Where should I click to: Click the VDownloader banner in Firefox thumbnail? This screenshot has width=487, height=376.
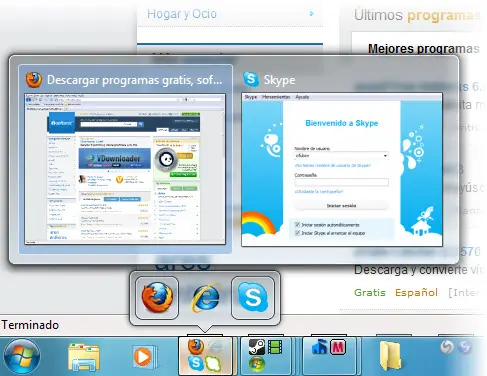[114, 158]
